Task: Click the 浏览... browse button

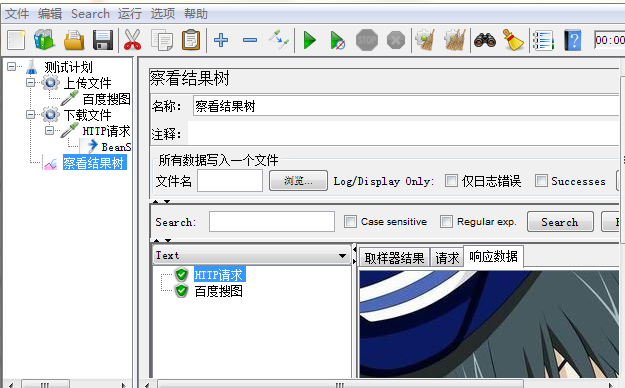Action: click(x=298, y=181)
